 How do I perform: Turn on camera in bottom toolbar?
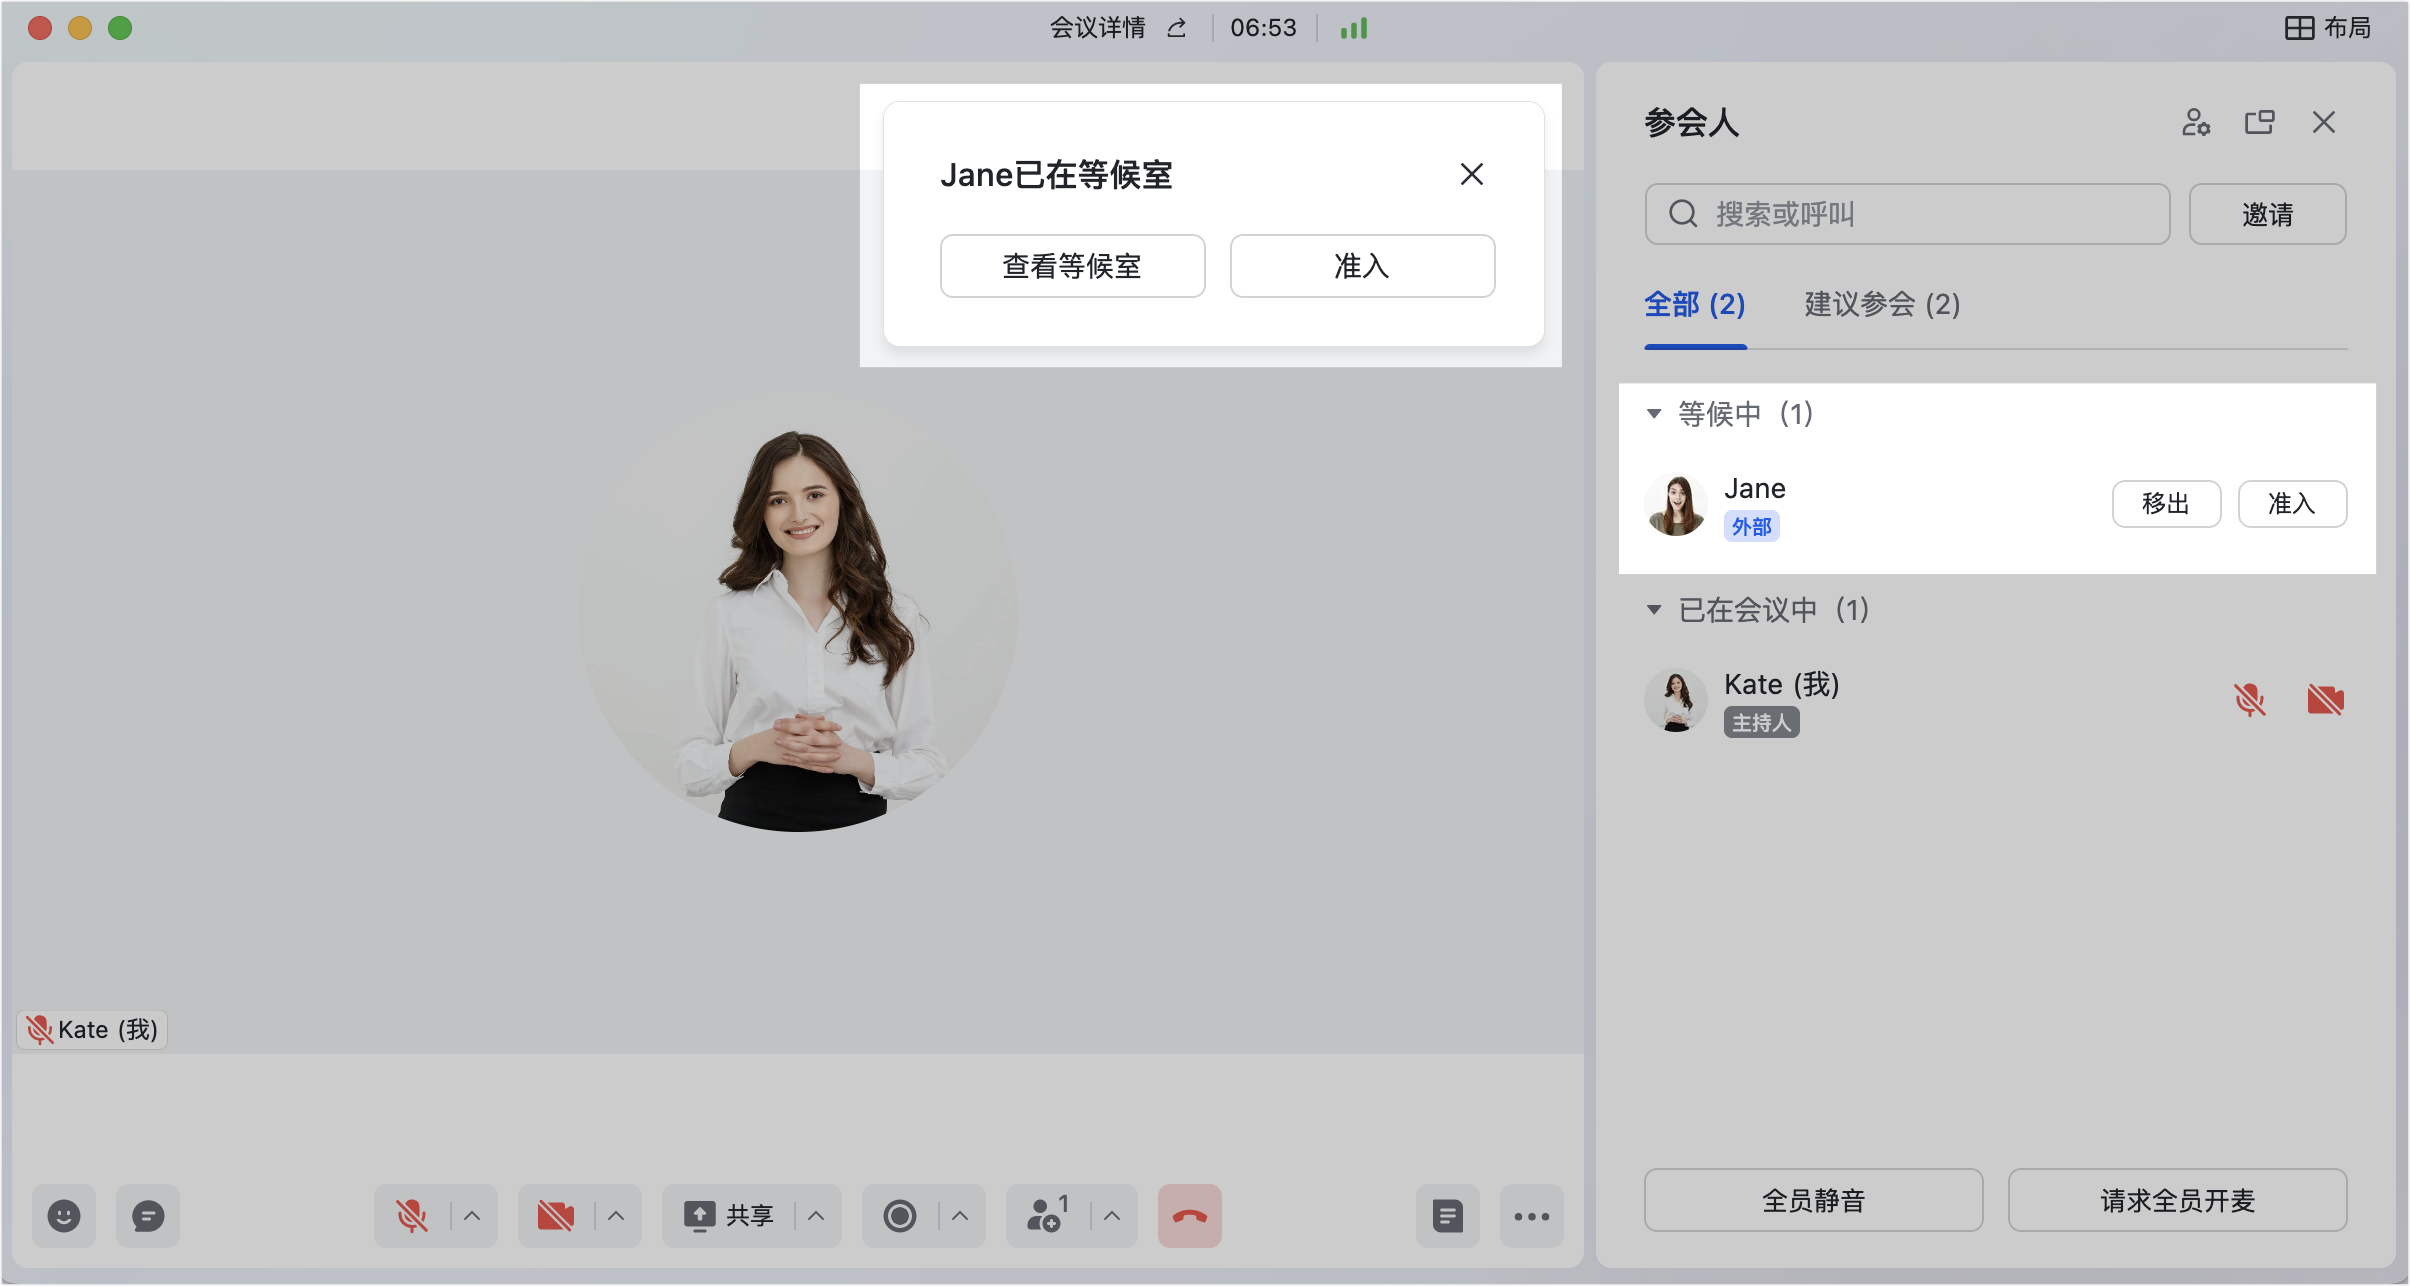555,1216
